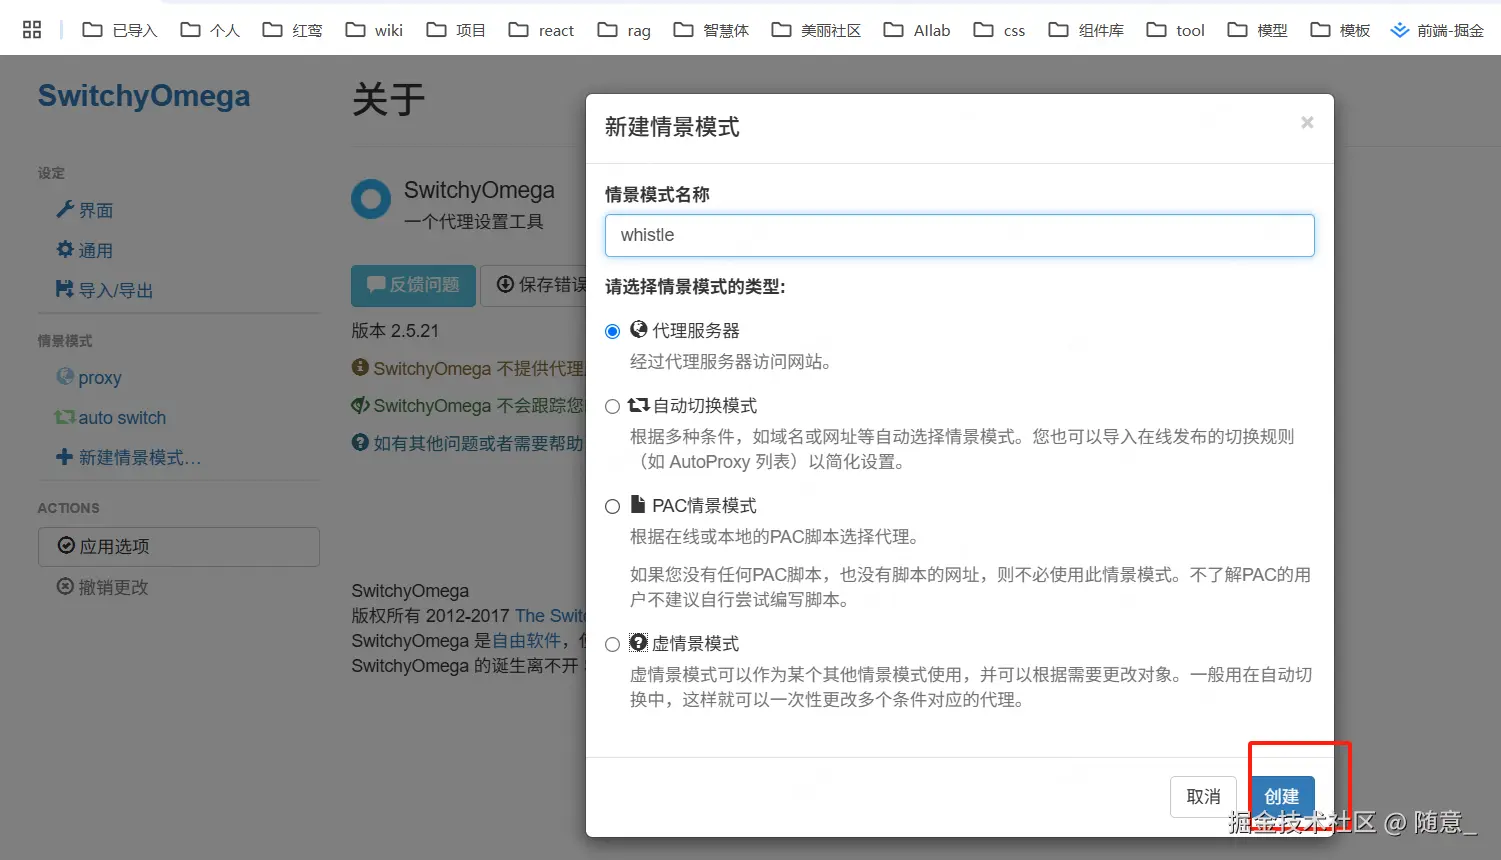Click the 版本 2.5.21 text
1501x860 pixels.
[x=395, y=331]
